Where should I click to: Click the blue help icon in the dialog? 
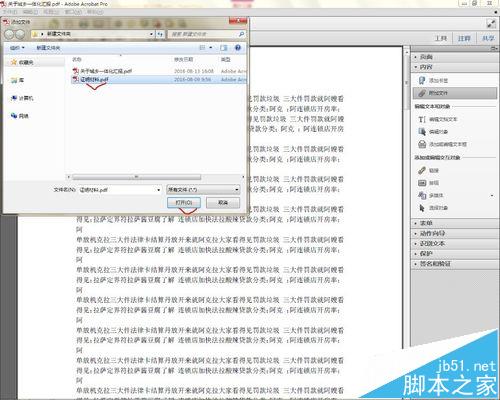pos(238,48)
